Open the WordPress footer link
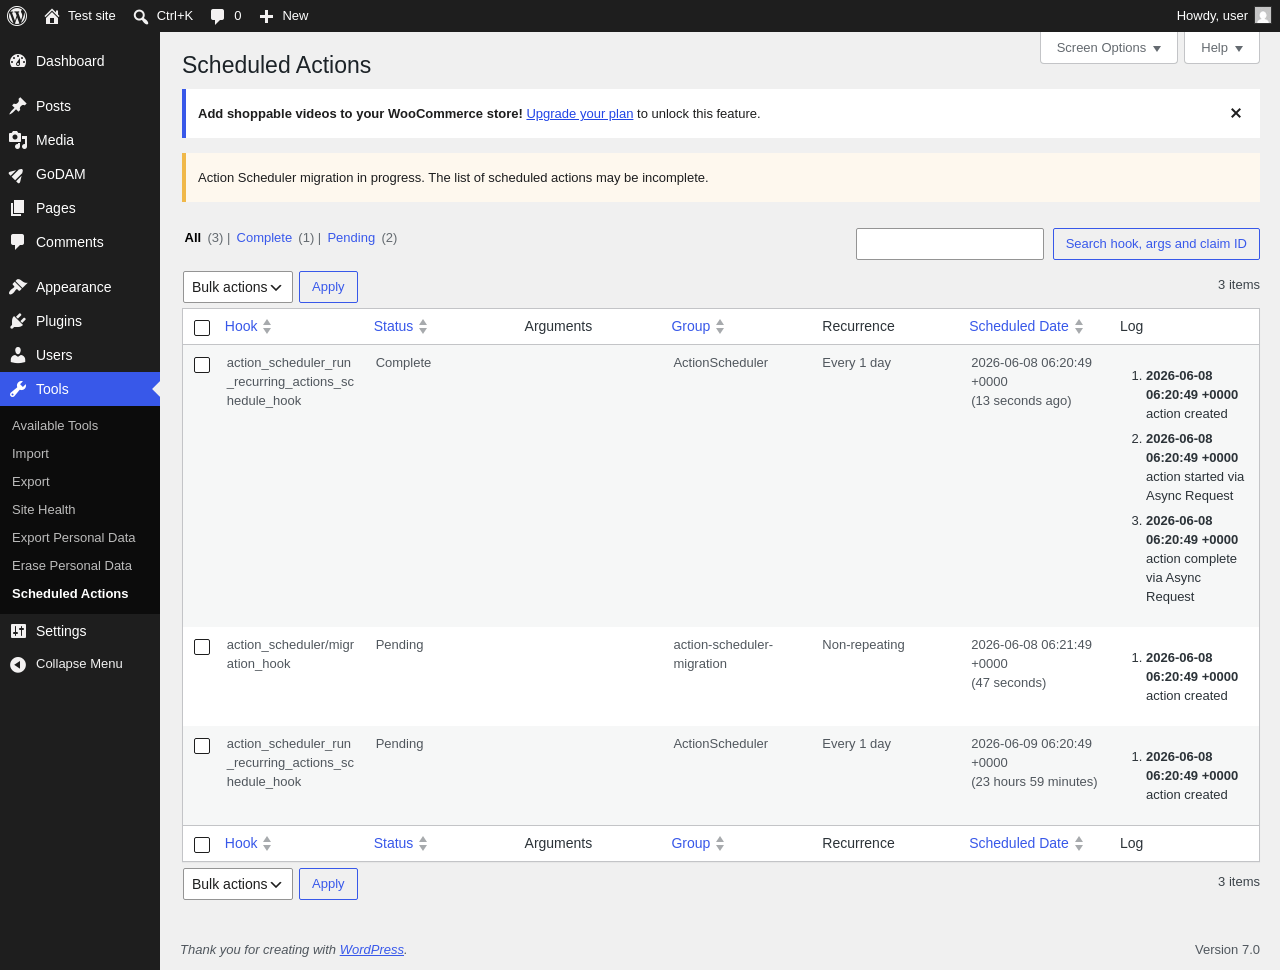 (372, 950)
